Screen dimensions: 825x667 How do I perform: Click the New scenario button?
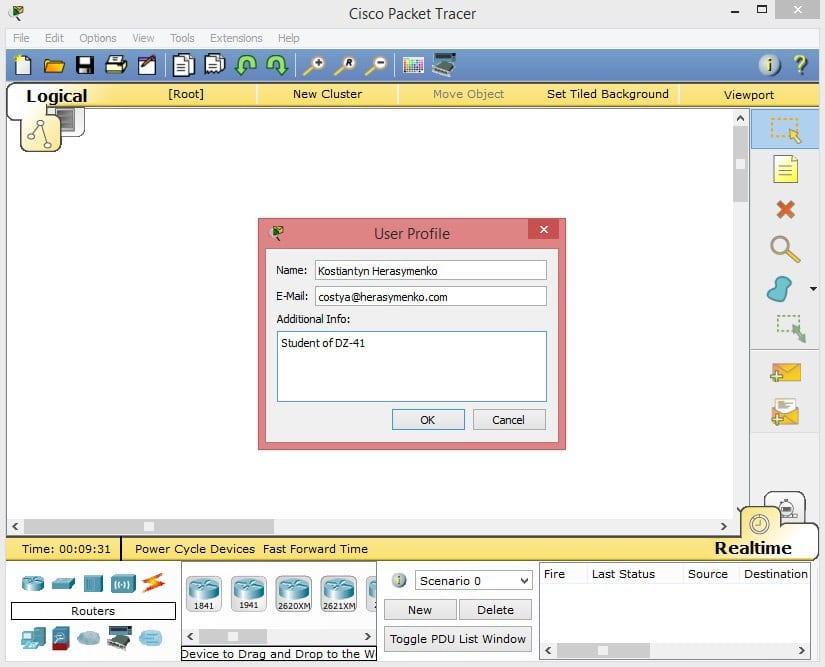click(x=420, y=610)
